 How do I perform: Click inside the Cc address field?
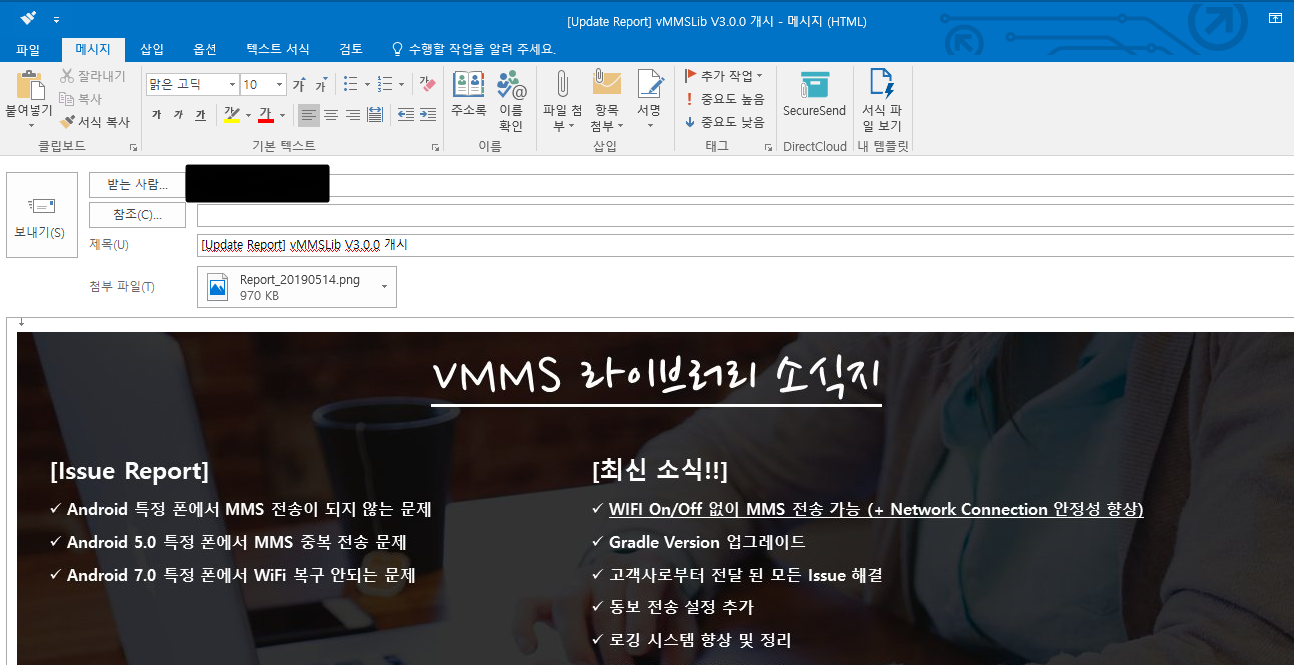pos(745,215)
